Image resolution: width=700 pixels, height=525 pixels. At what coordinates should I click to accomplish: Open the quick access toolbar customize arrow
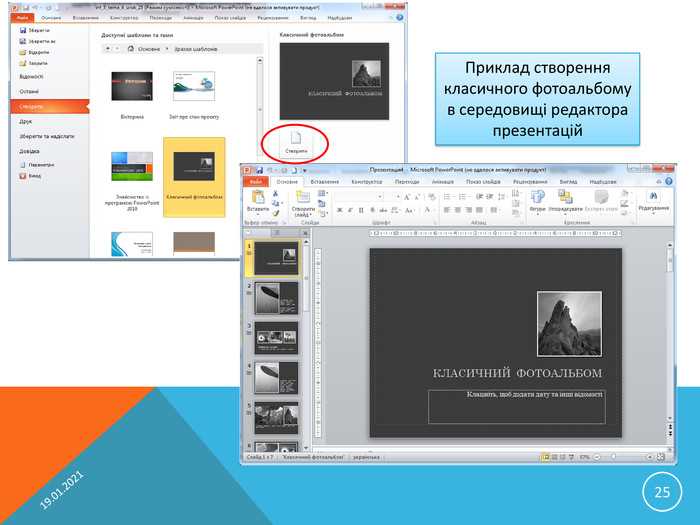coord(305,171)
